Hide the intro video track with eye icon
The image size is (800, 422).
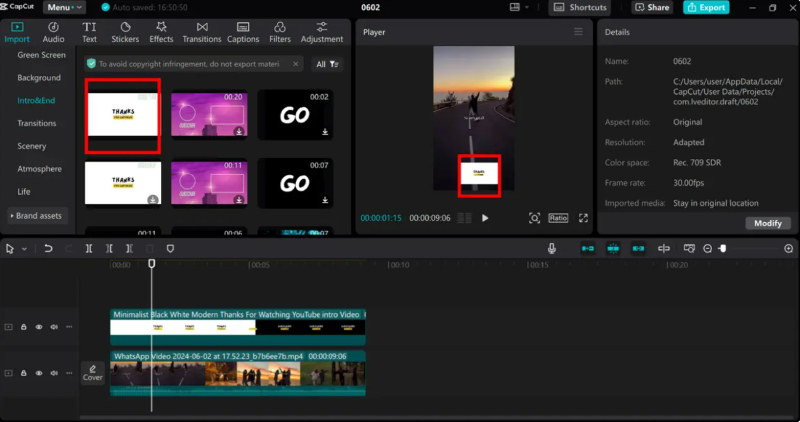tap(39, 327)
